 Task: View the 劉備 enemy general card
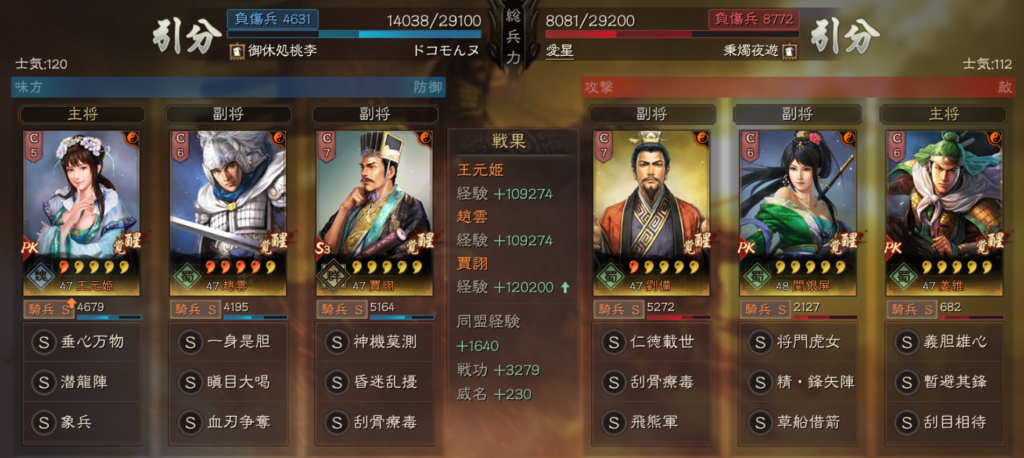pyautogui.click(x=651, y=212)
